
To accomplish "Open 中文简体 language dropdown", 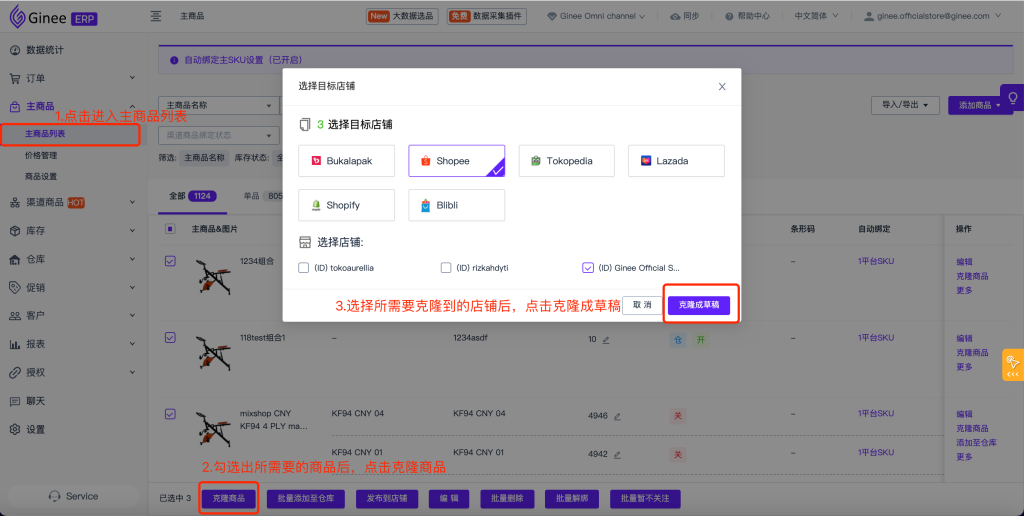I will pyautogui.click(x=816, y=16).
